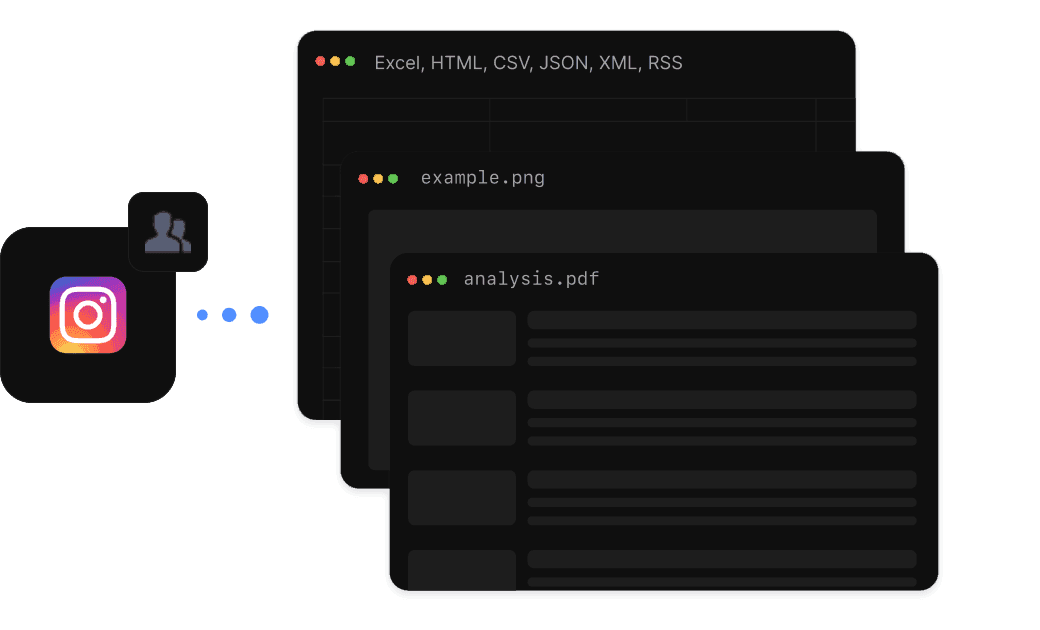Open first thumbnail placeholder in analysis.pdf
This screenshot has height=630, width=1040.
click(462, 338)
